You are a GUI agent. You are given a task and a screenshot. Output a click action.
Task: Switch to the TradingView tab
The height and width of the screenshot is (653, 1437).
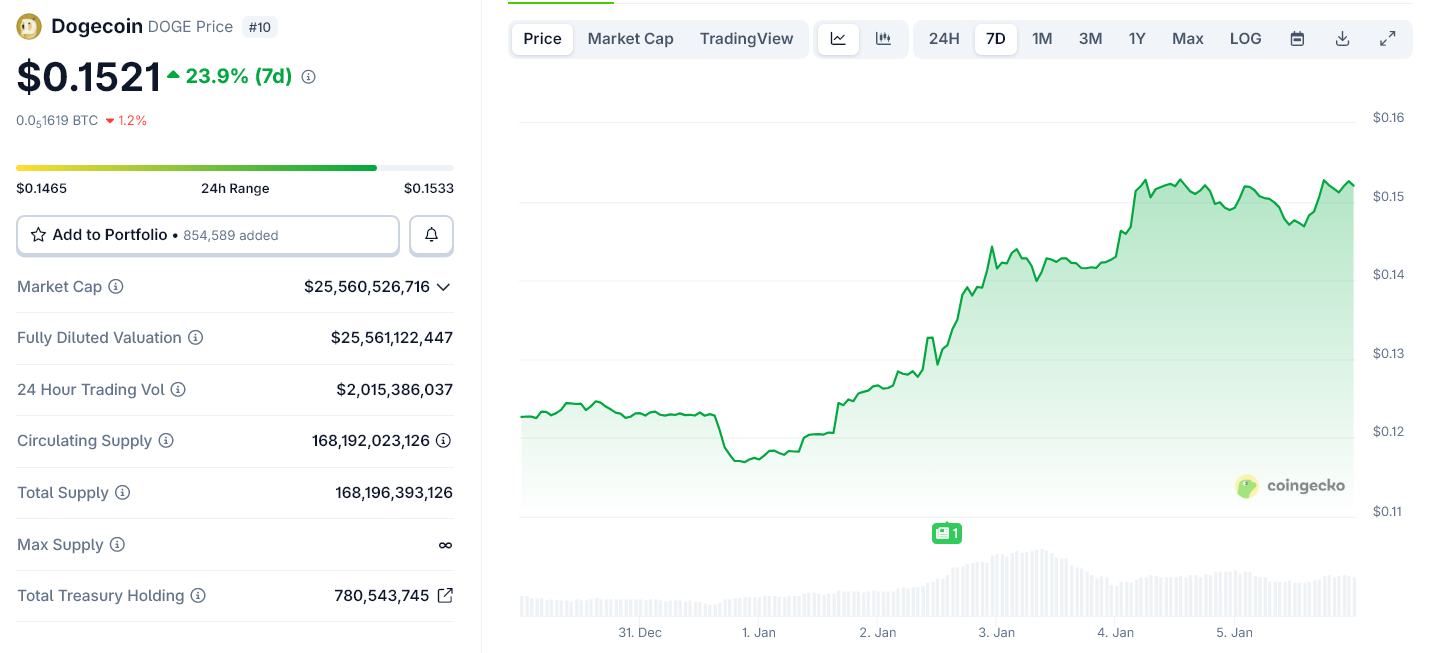pyautogui.click(x=747, y=38)
